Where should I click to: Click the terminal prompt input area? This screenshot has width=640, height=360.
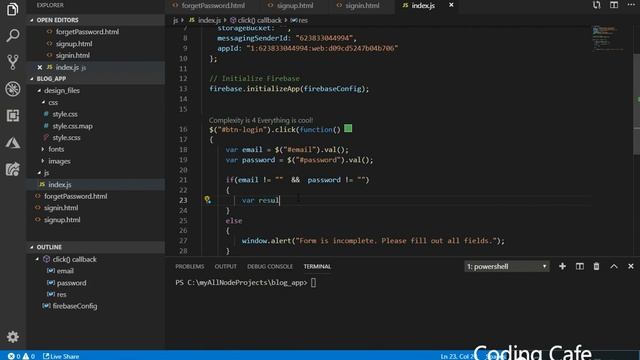[313, 282]
